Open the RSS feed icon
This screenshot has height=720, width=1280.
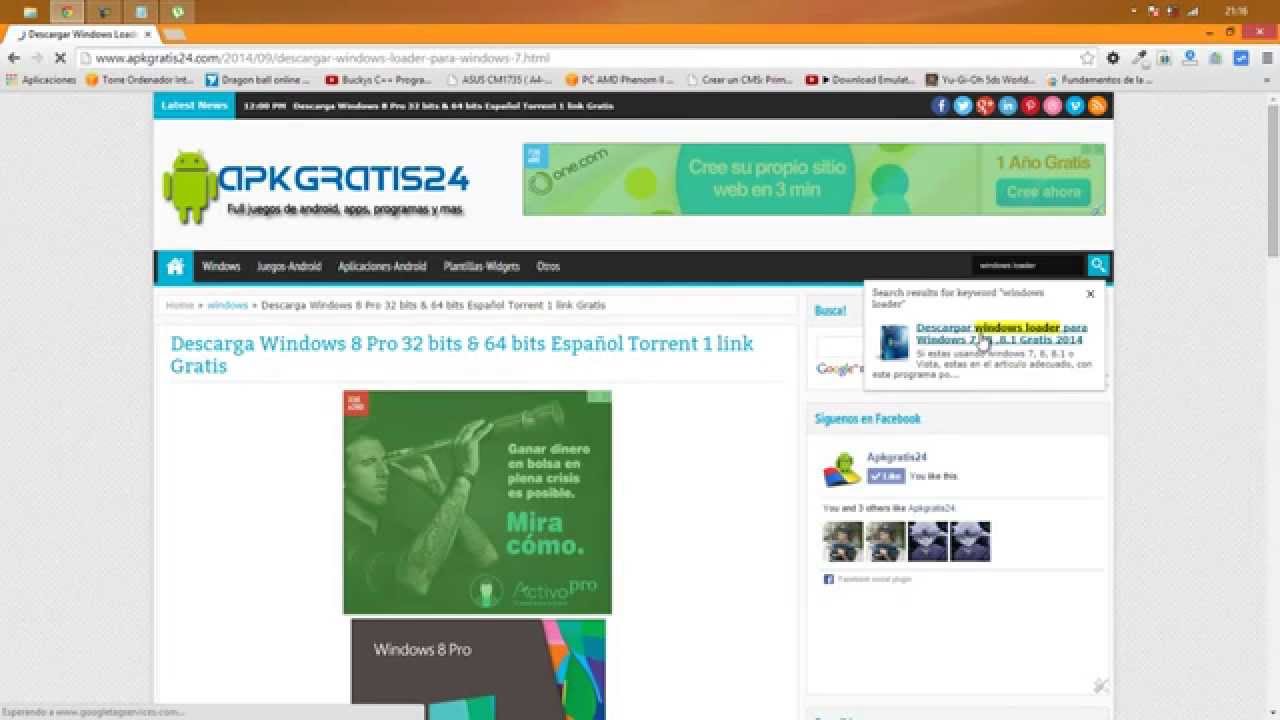click(x=1098, y=105)
